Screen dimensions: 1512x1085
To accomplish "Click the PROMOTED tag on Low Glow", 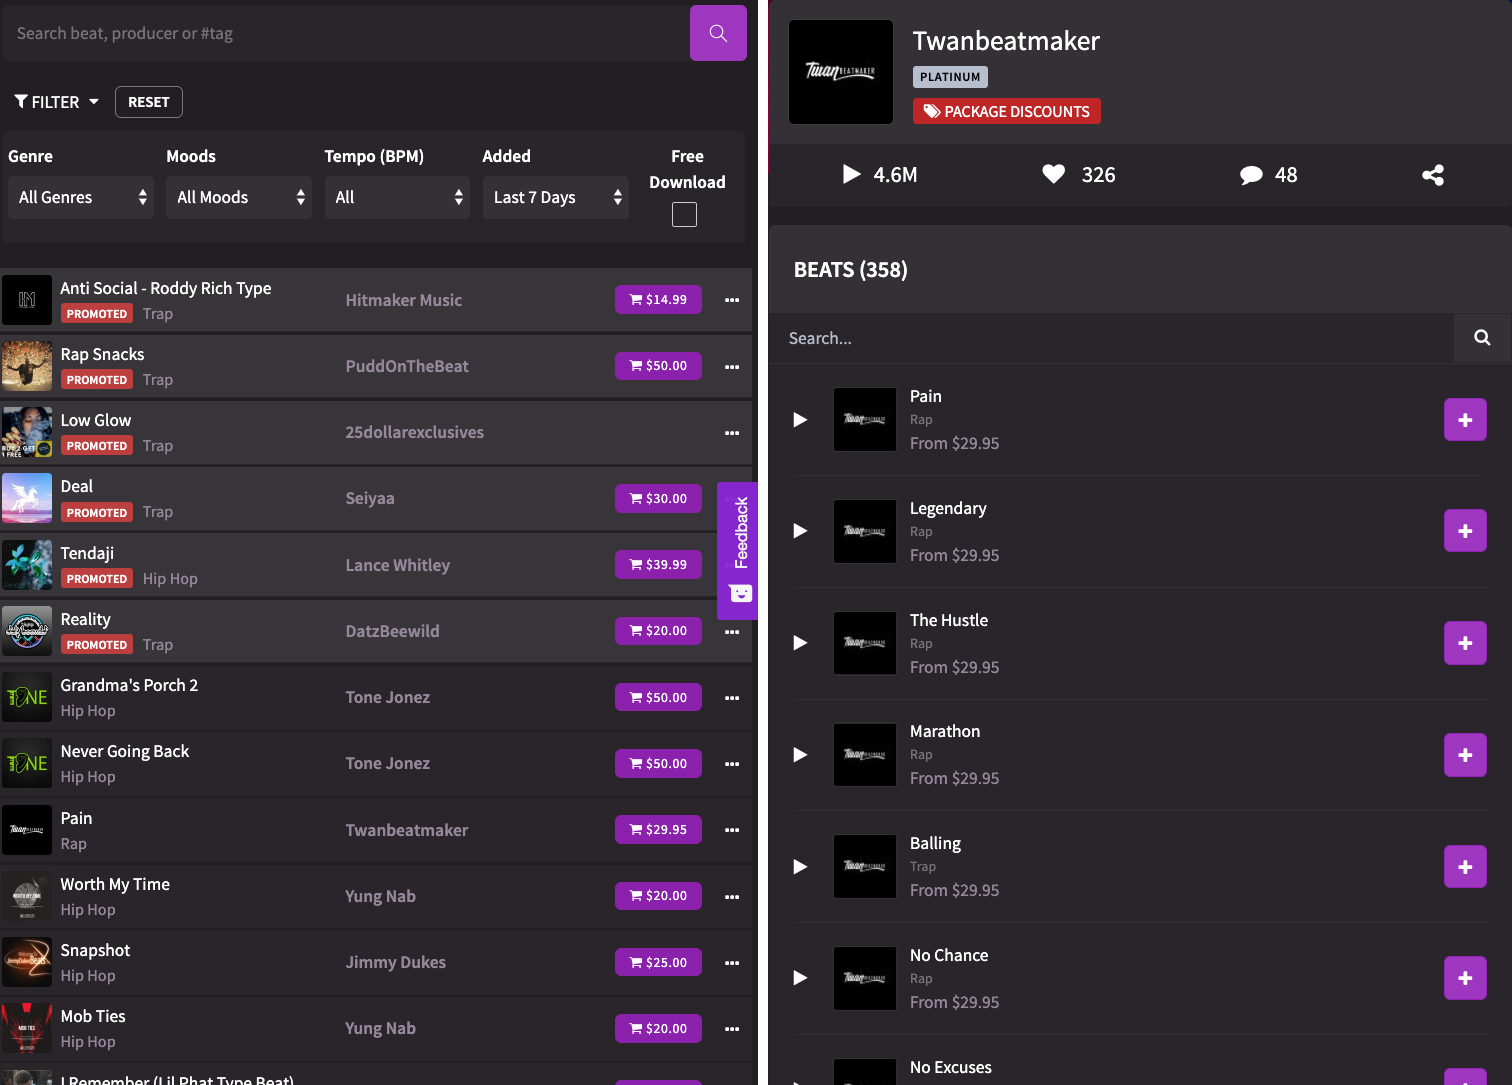I will (97, 446).
